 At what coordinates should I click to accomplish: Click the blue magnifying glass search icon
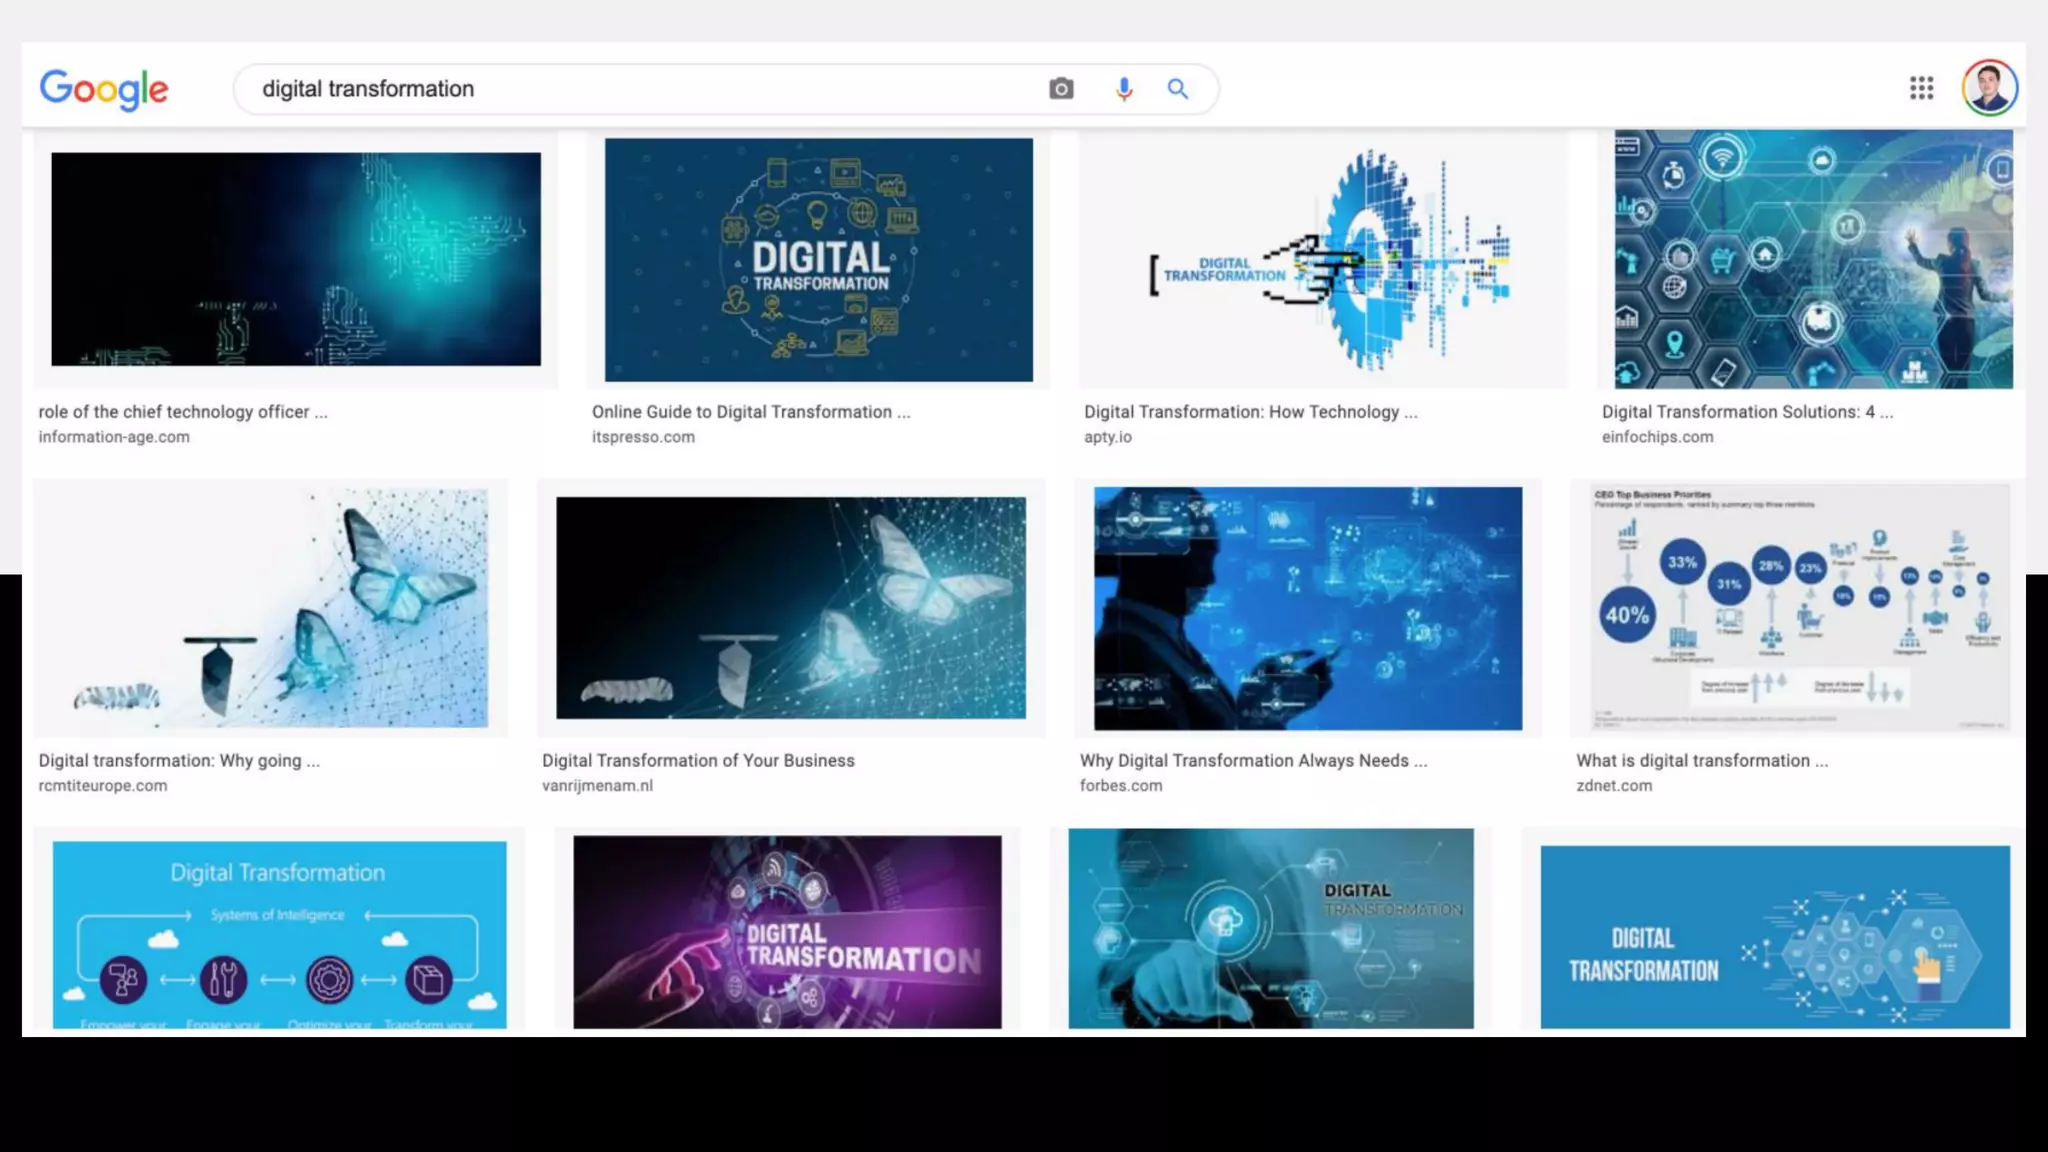1178,89
